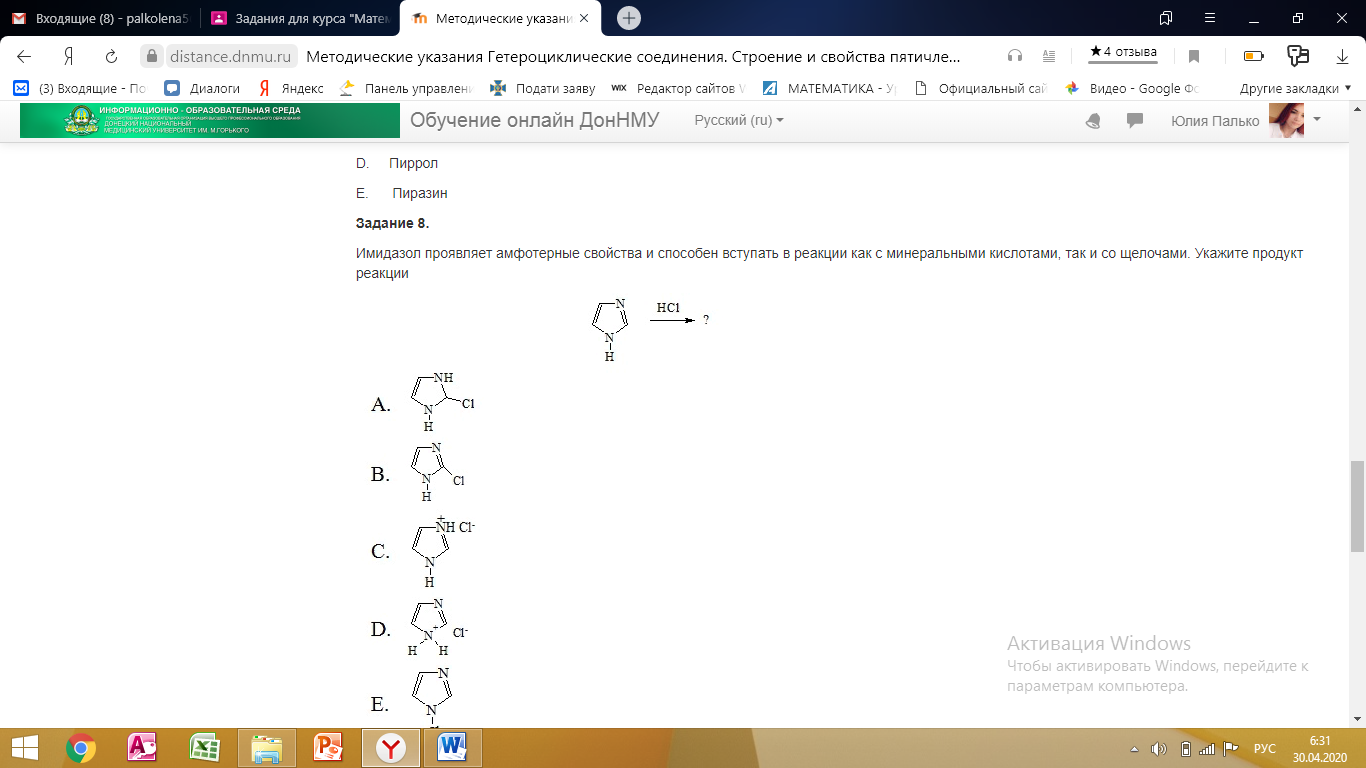This screenshot has width=1366, height=768.
Task: Open new tab with plus button
Action: point(628,18)
